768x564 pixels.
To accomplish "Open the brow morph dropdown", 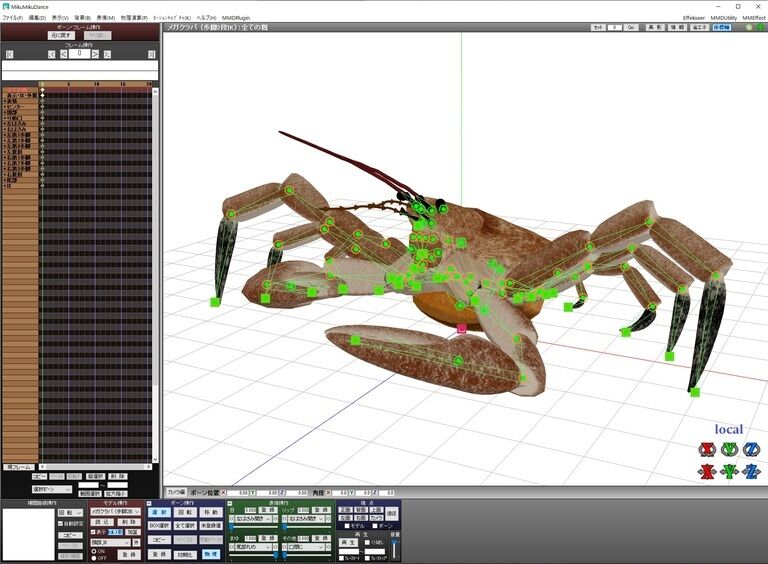I will click(x=253, y=546).
